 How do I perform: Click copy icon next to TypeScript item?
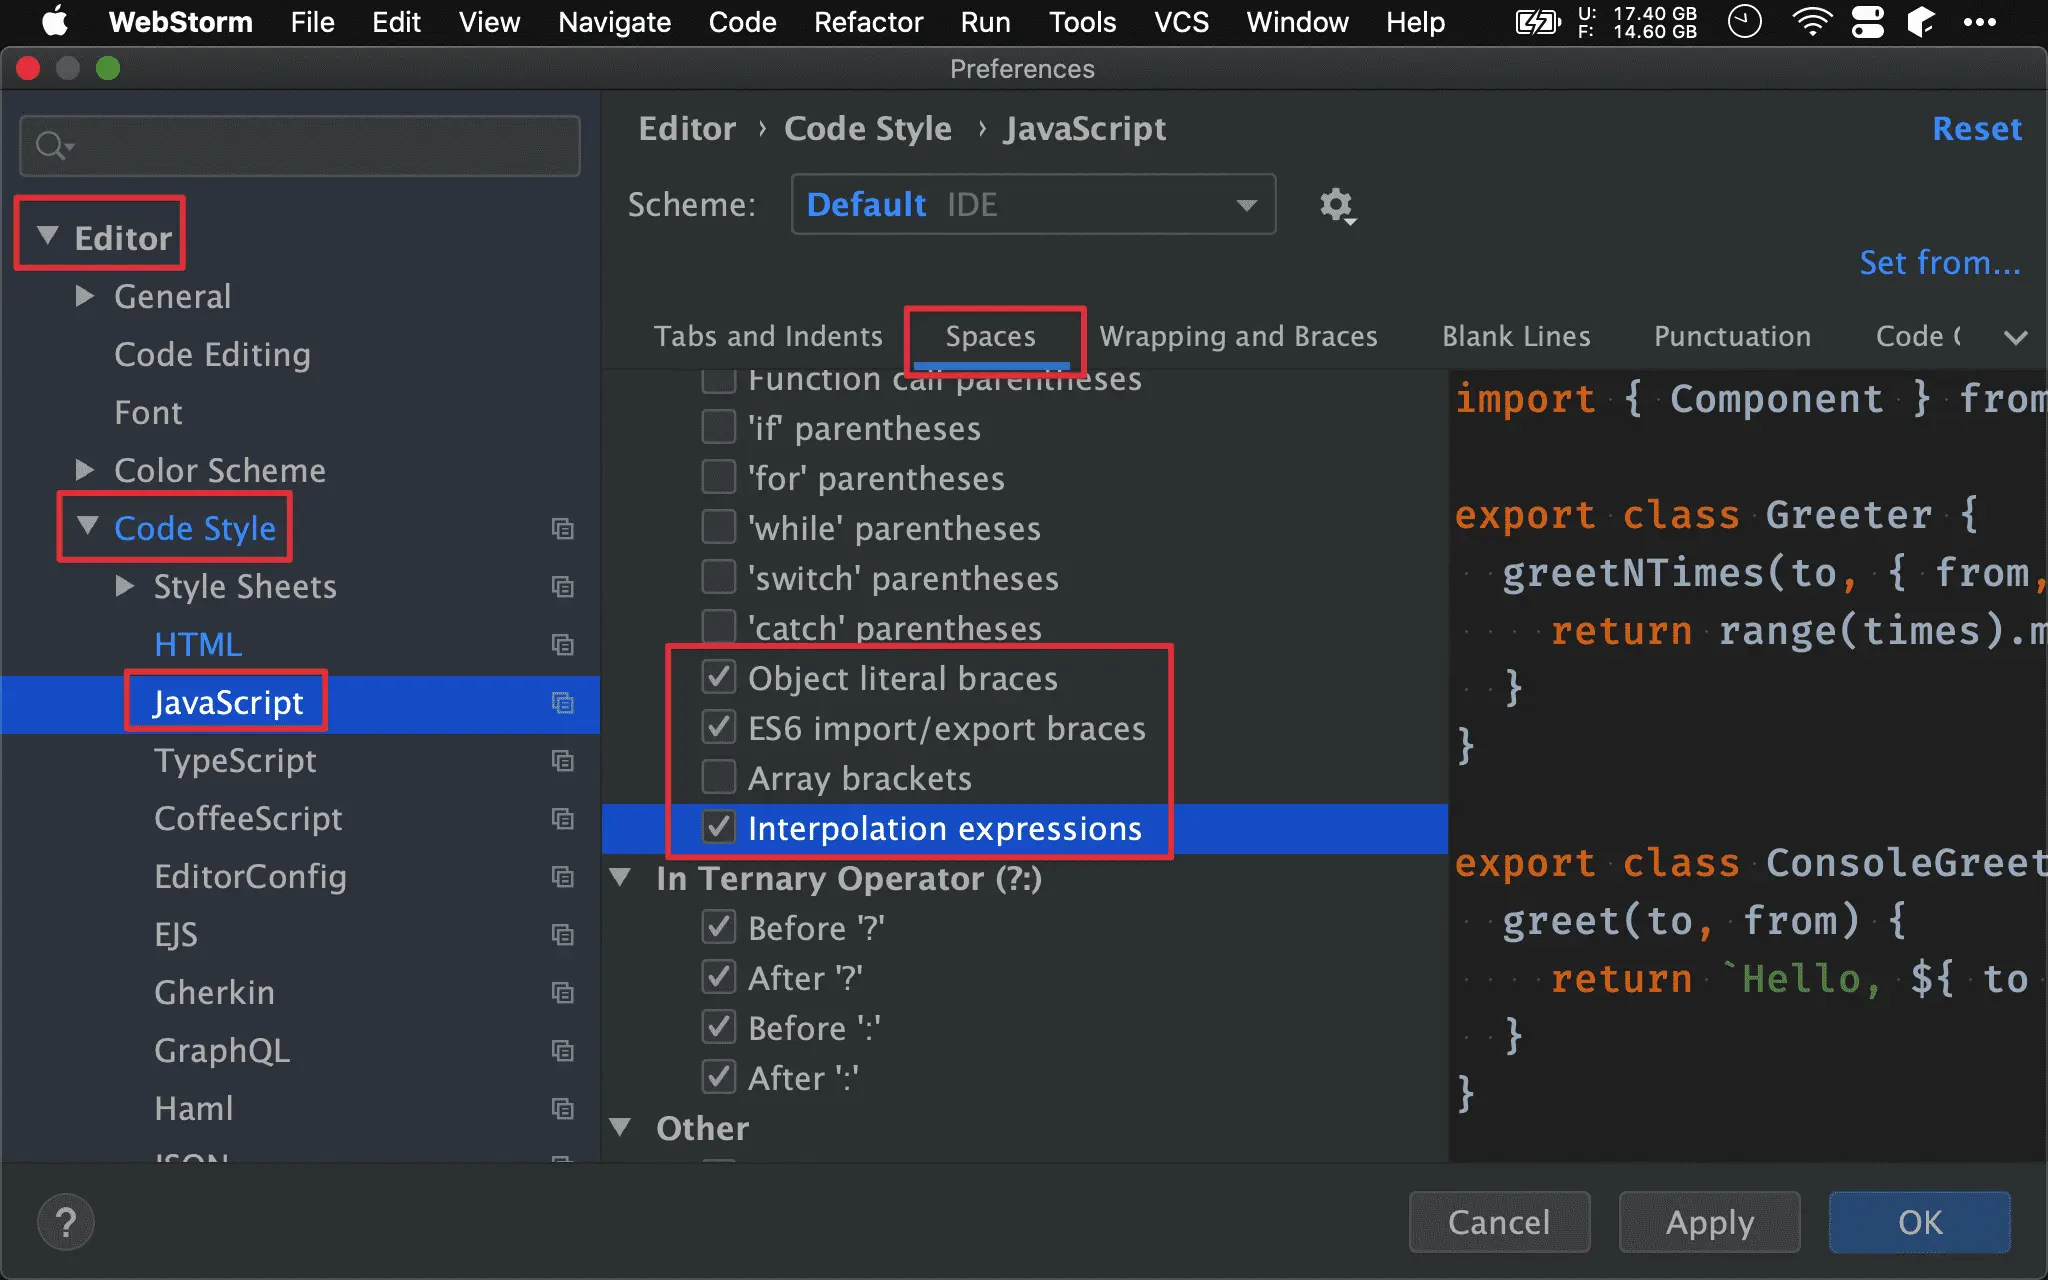tap(563, 761)
